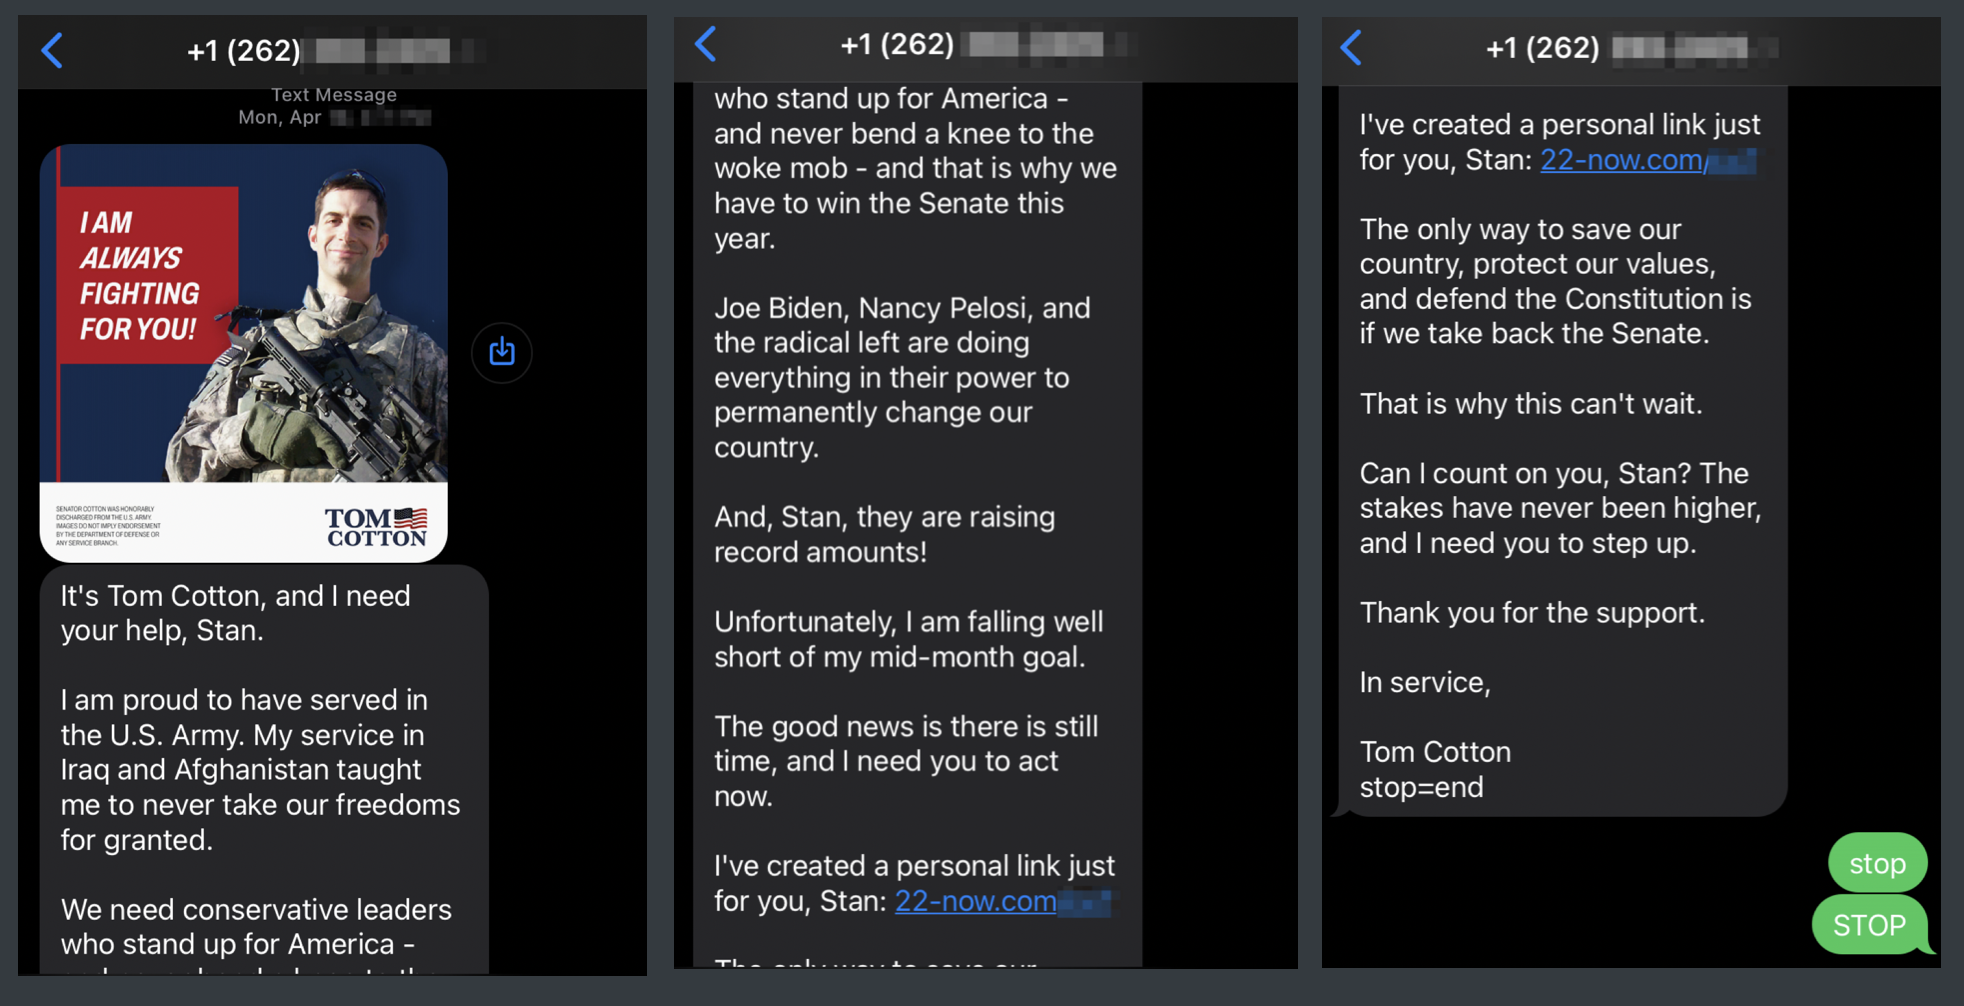Open the 22-now.com link in the right screenshot
Screen dimensions: 1964x1006
click(1621, 160)
